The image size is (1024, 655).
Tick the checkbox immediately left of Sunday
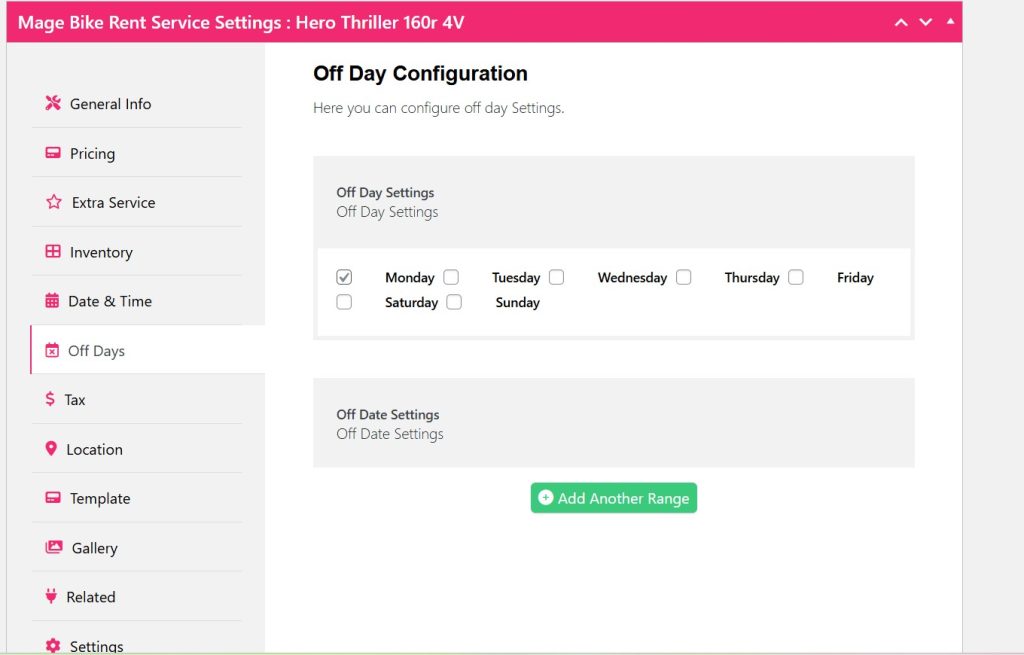click(x=454, y=302)
